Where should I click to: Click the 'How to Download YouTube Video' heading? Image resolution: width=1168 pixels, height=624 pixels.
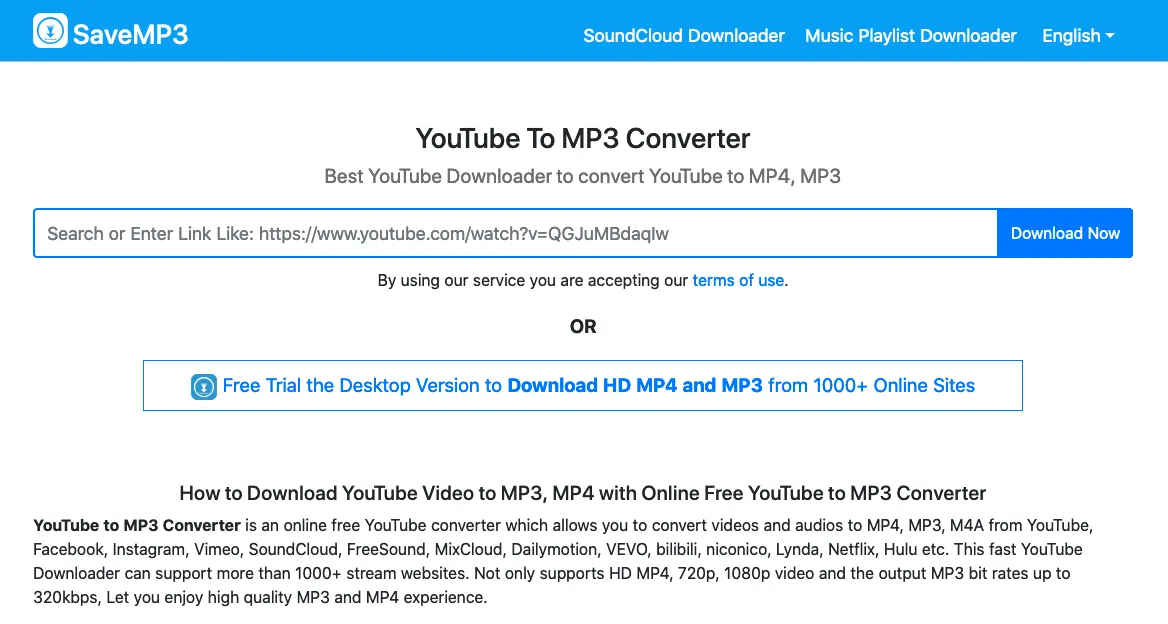(583, 493)
